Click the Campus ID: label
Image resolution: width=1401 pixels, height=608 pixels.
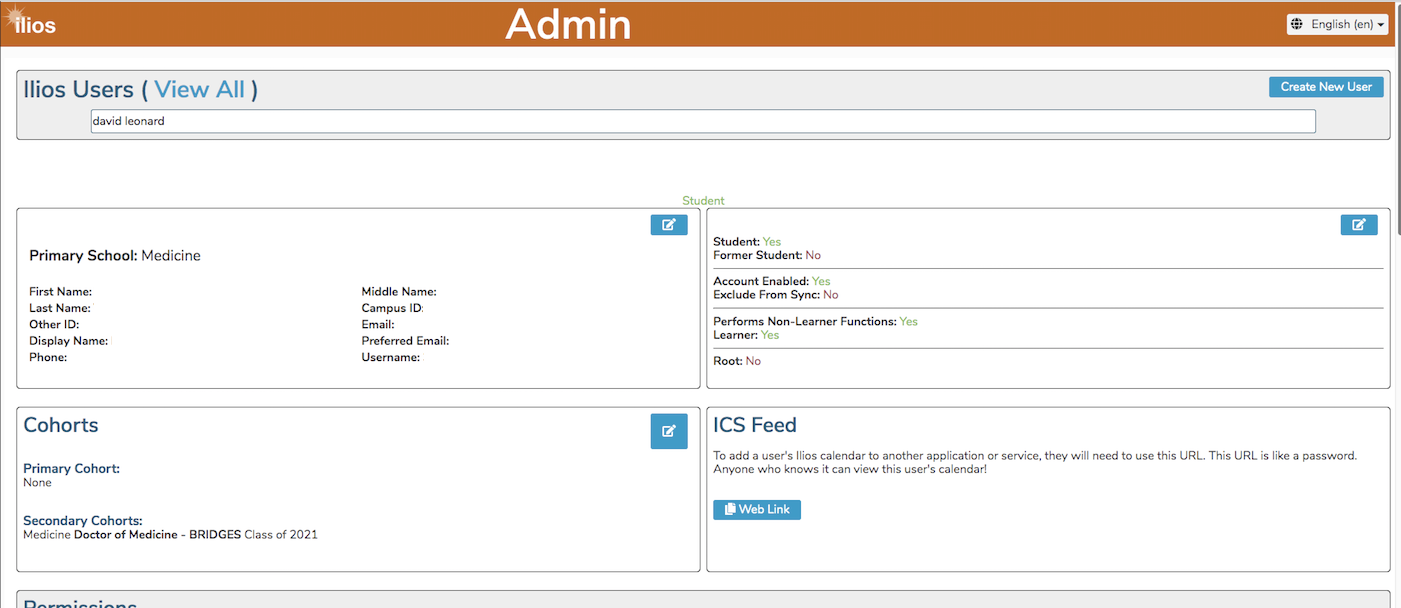tap(393, 308)
